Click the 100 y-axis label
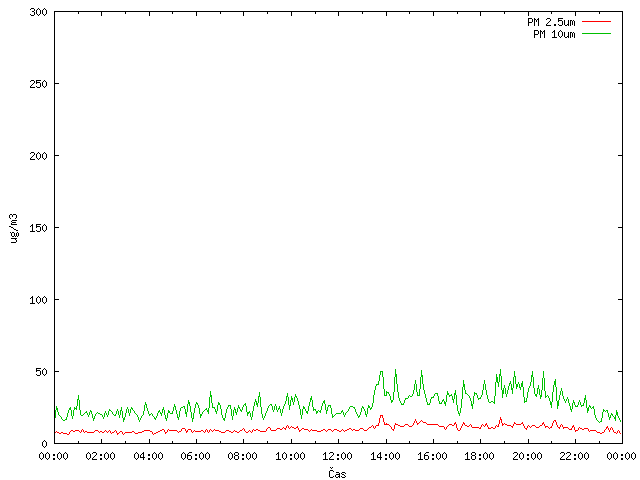 [38, 300]
